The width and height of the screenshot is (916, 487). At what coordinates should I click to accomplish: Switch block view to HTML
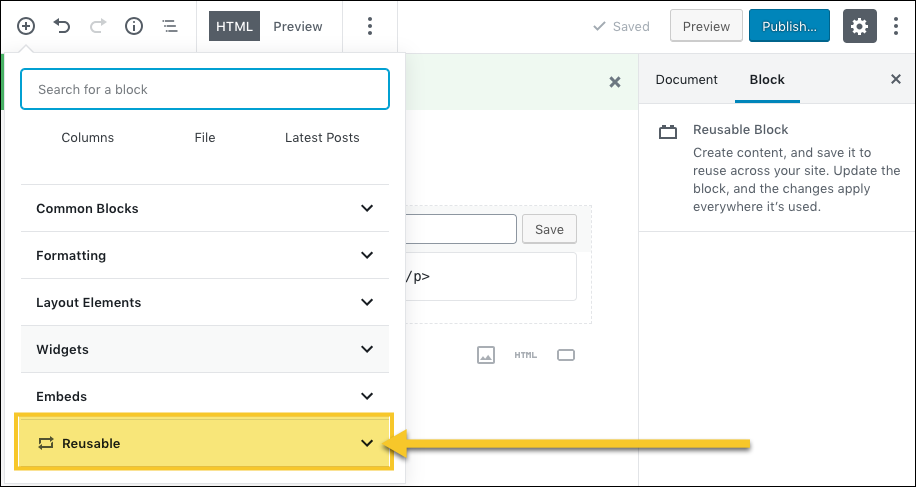(234, 26)
